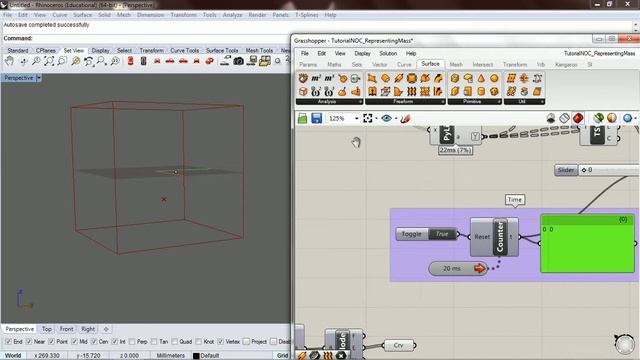The image size is (640, 360).
Task: Open file with Grasshopper green folder icon
Action: [302, 118]
